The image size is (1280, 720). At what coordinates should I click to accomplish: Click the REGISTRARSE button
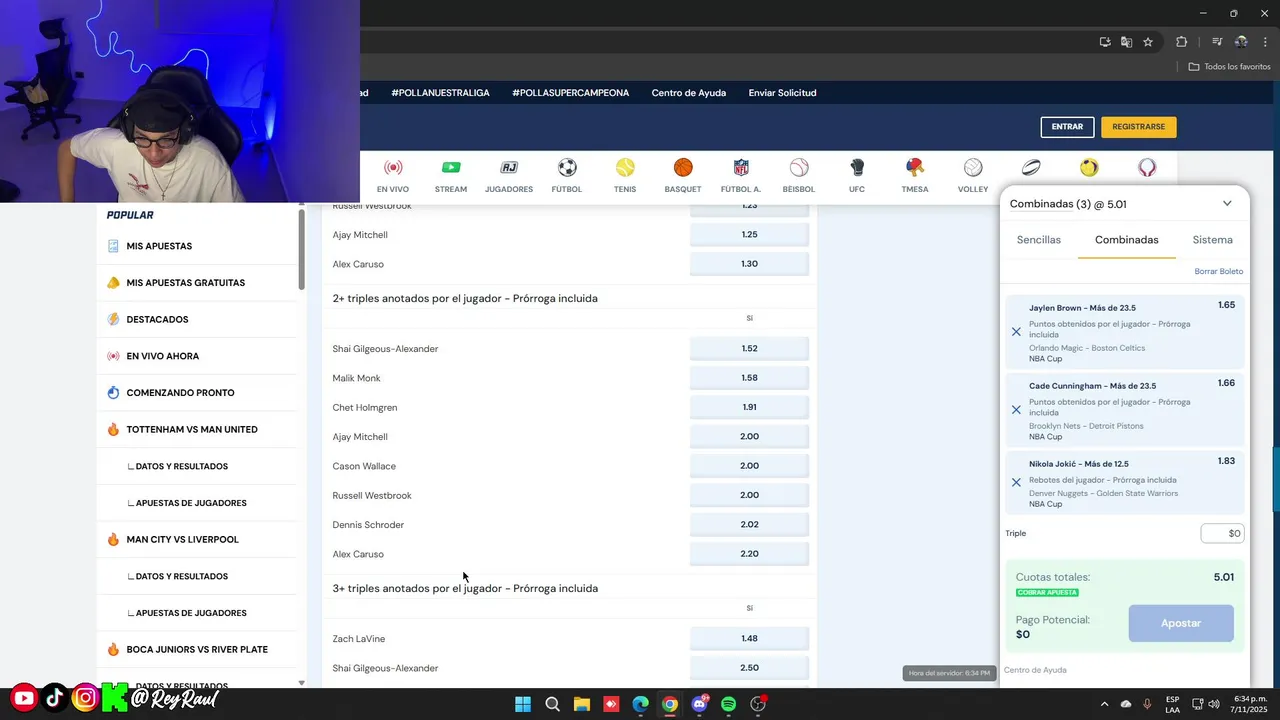click(x=1139, y=127)
